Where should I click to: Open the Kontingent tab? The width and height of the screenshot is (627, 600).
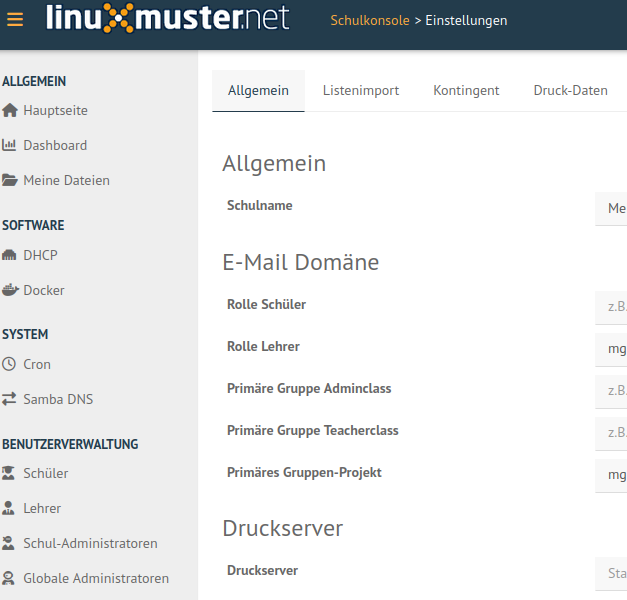(x=466, y=90)
